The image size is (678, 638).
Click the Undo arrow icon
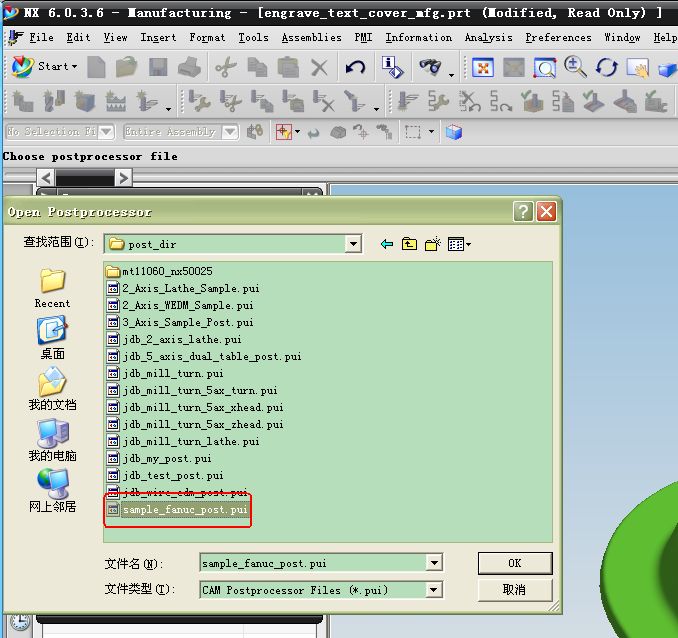click(x=355, y=67)
